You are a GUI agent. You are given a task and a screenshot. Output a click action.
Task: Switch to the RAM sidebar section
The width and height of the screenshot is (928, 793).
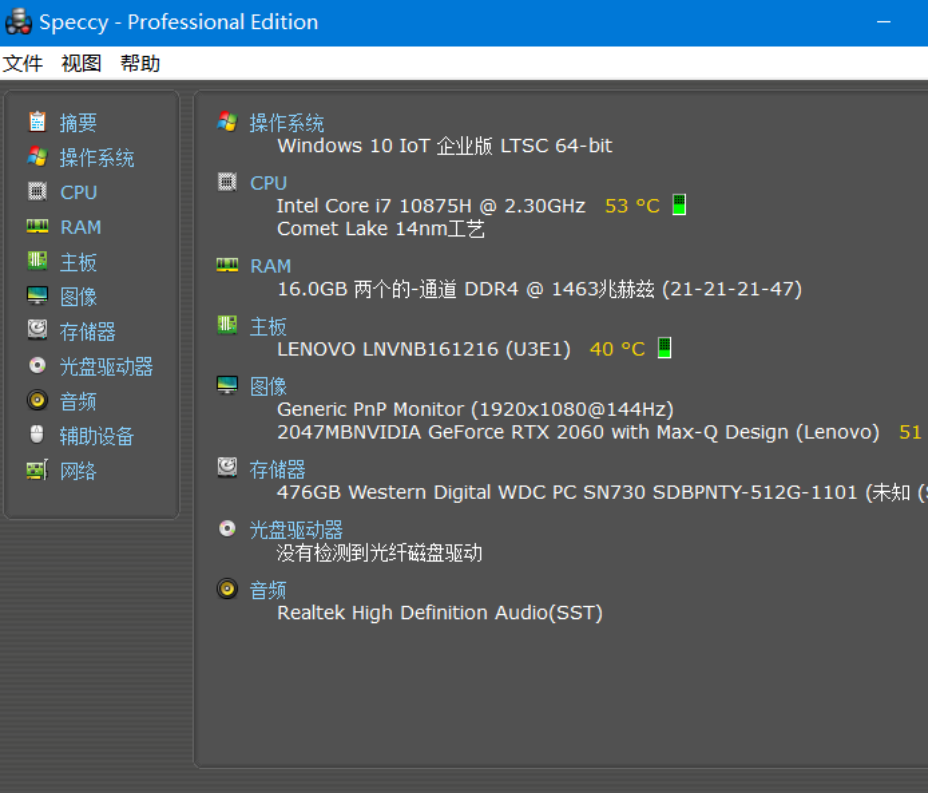click(81, 227)
